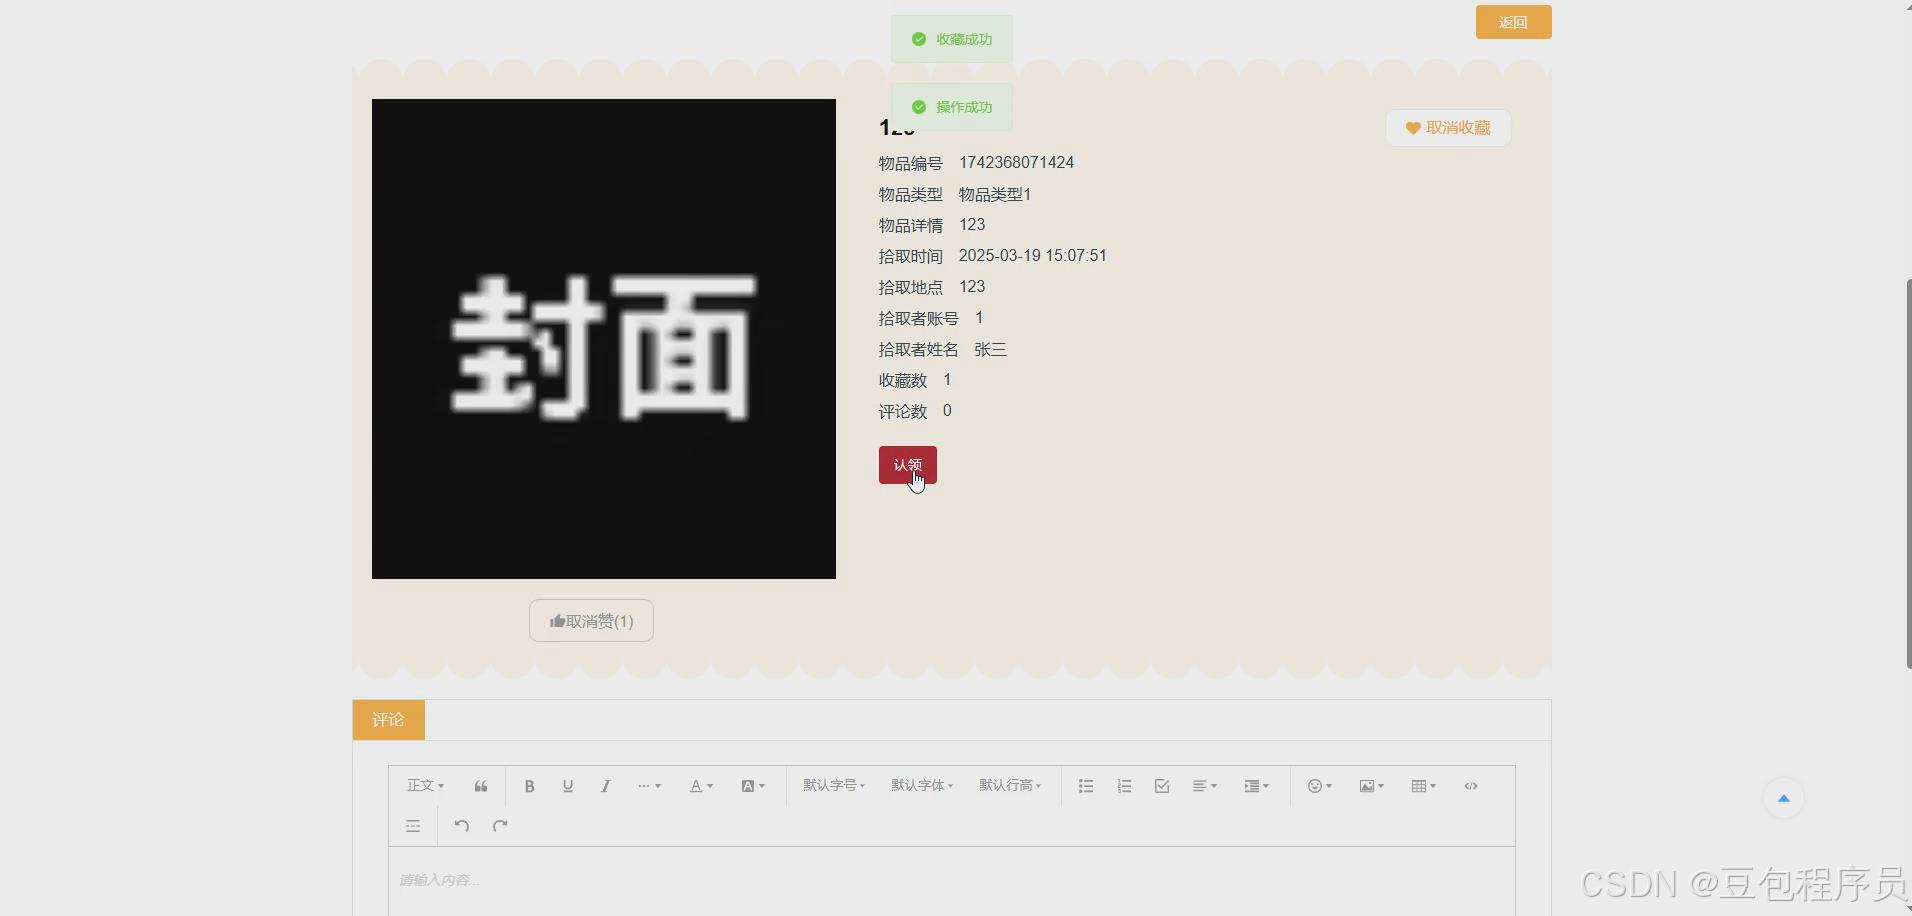The height and width of the screenshot is (916, 1912).
Task: Toggle 取消收藏 to unfavorite the item
Action: pos(1447,128)
